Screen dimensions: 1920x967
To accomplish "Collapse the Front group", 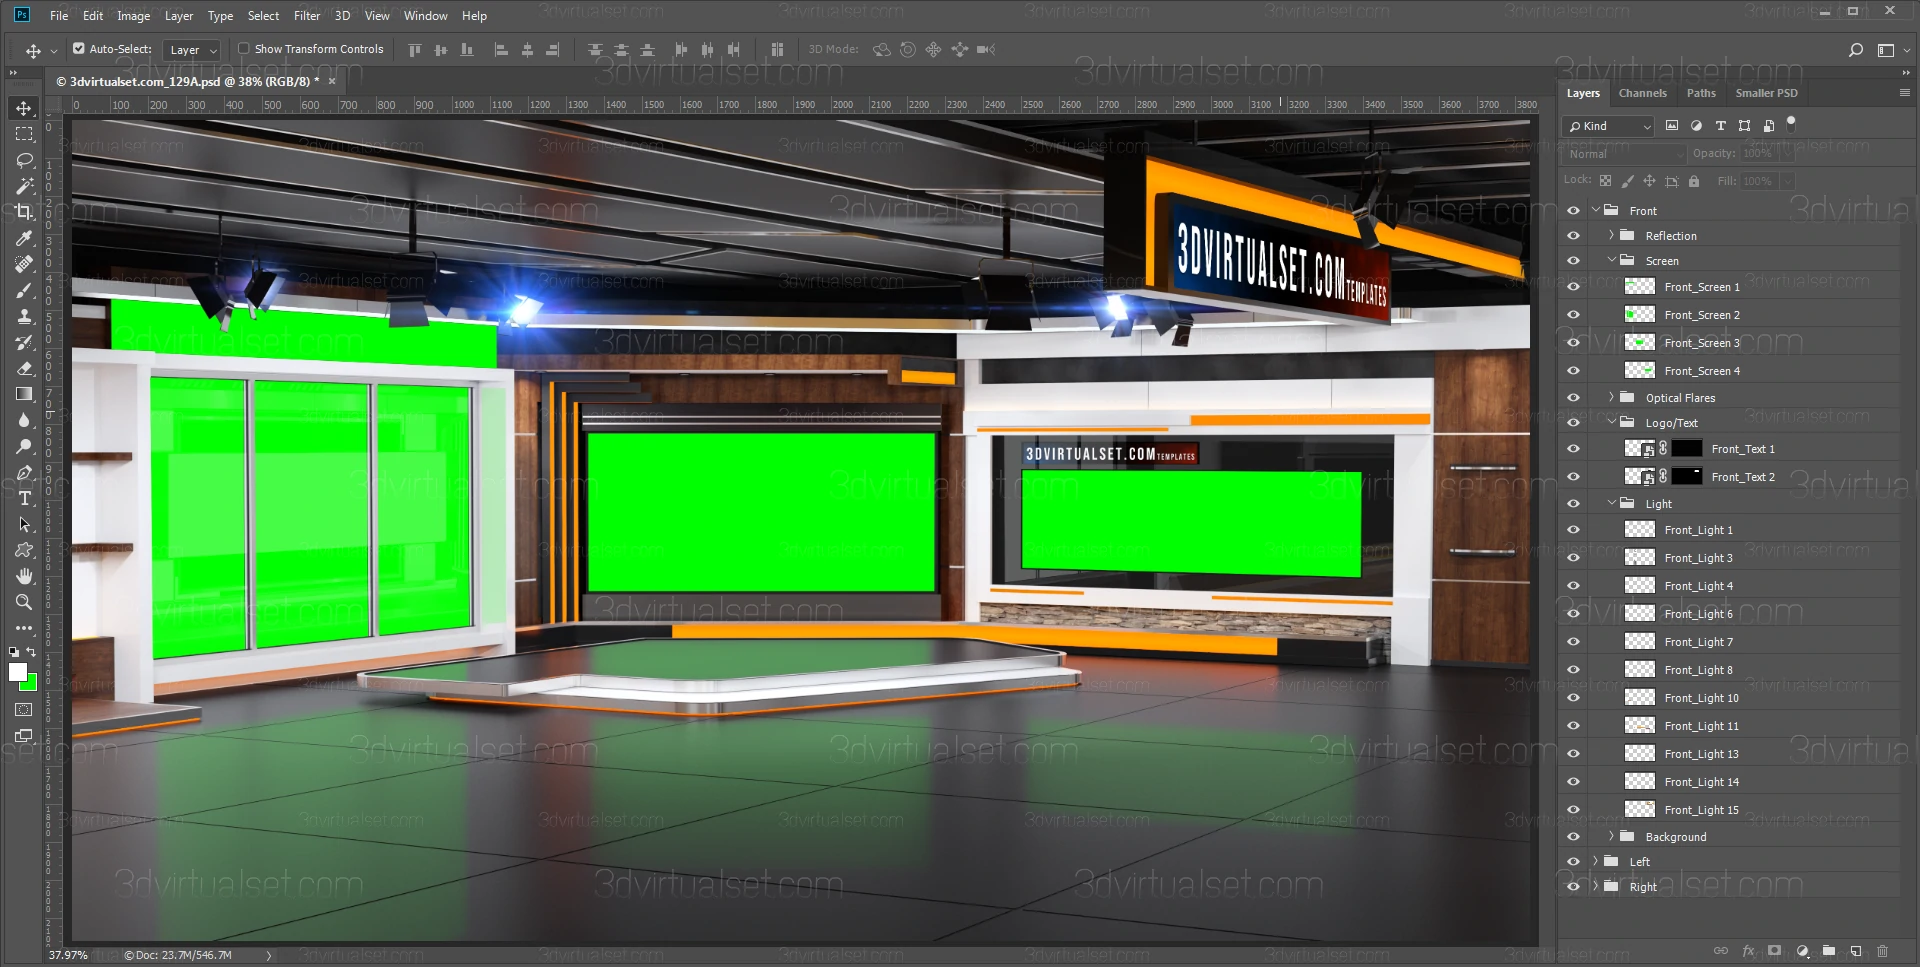I will pos(1597,210).
